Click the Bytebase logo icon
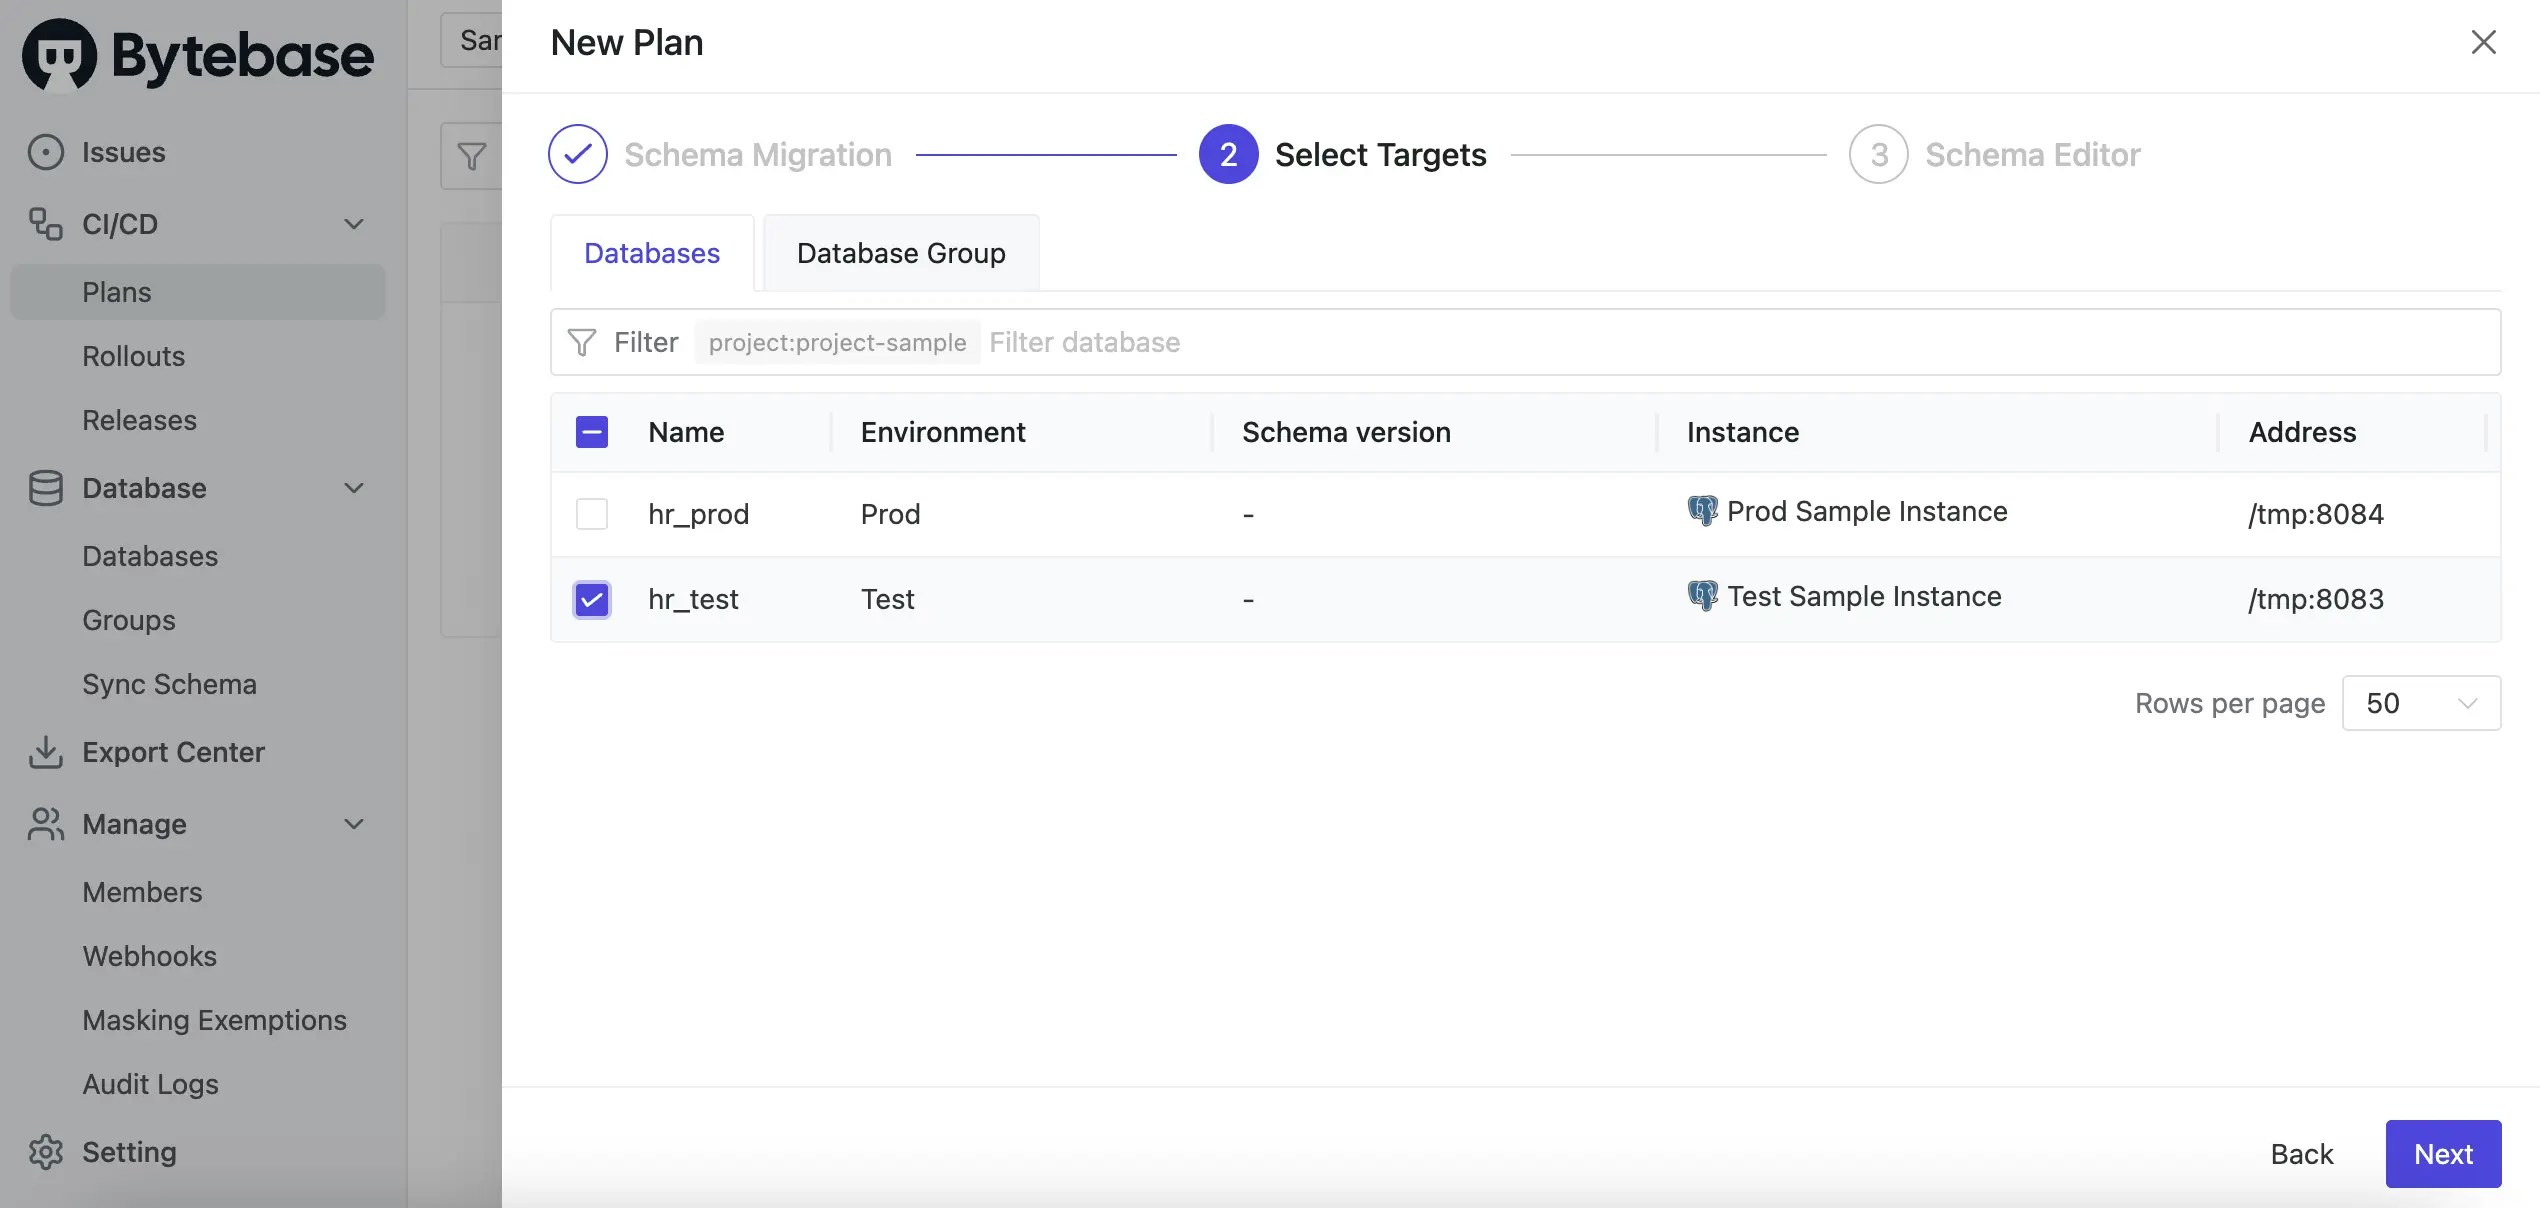Viewport: 2540px width, 1208px height. [x=59, y=55]
